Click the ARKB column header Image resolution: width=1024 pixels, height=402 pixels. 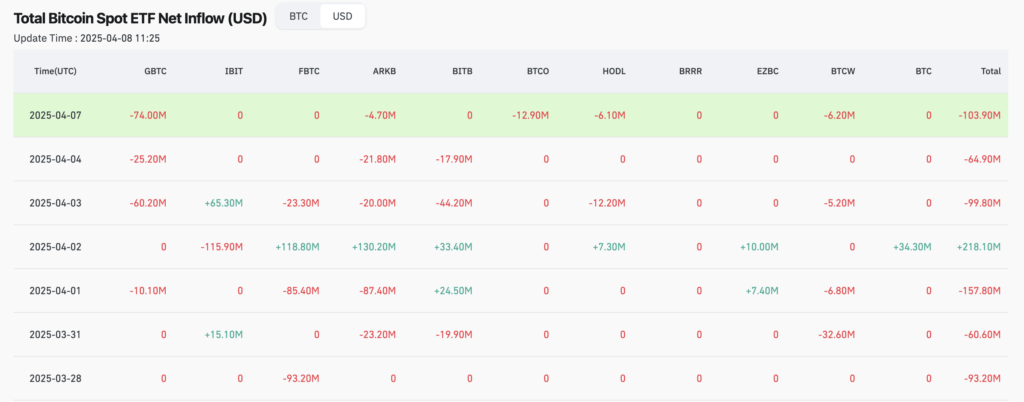384,72
